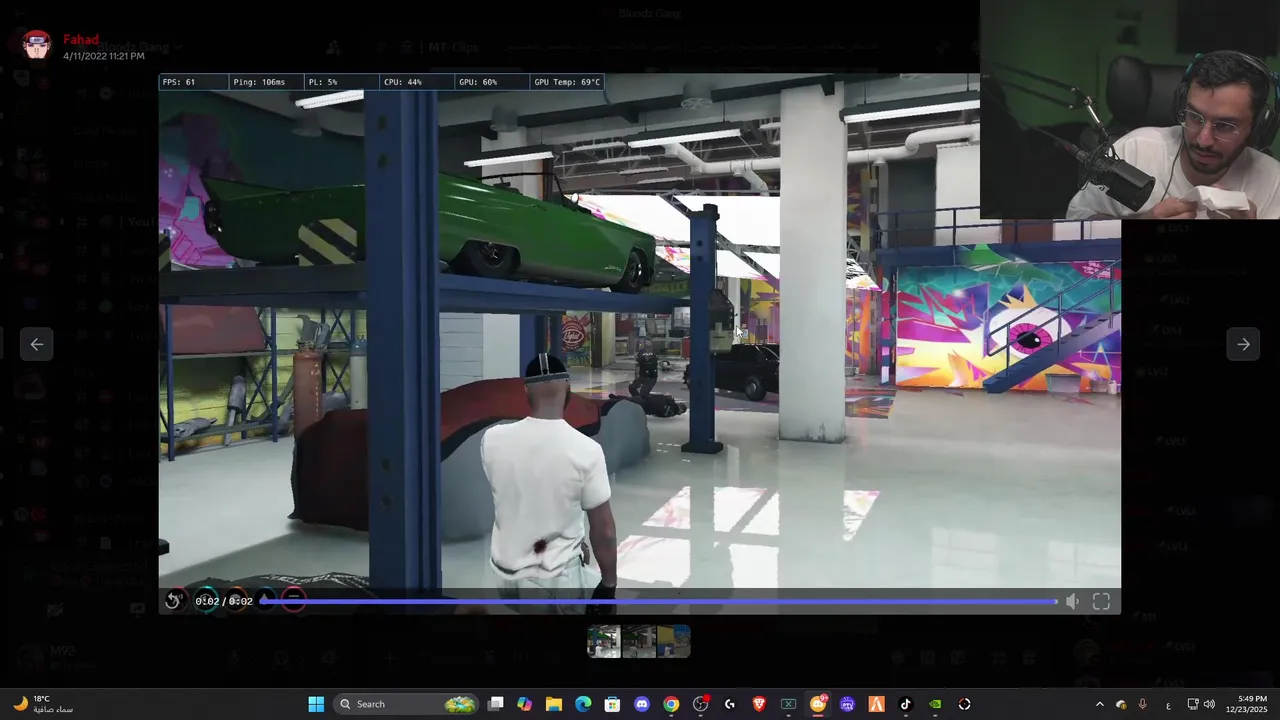Open Microsoft Store from the taskbar
Image resolution: width=1280 pixels, height=720 pixels.
pyautogui.click(x=612, y=704)
